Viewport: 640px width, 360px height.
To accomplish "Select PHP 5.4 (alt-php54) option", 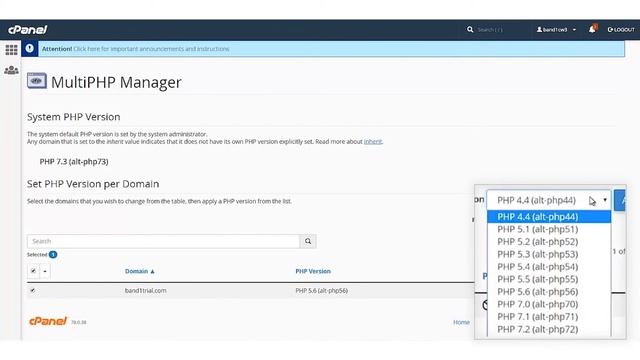I will point(549,267).
